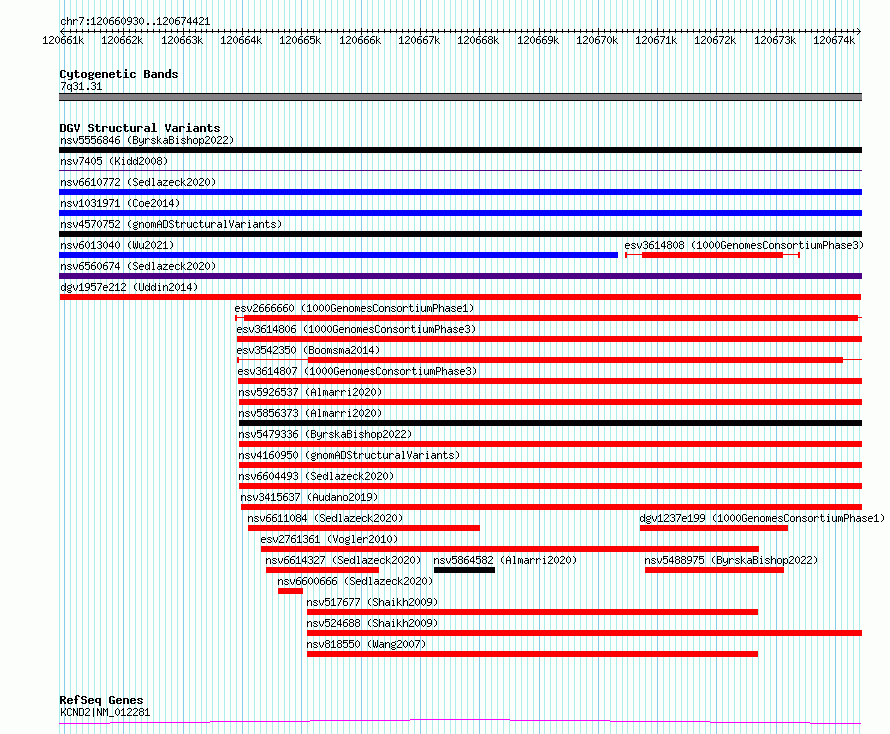Open nsv6560674 (Sedlazeck2020) label
The height and width of the screenshot is (734, 890).
pyautogui.click(x=138, y=266)
